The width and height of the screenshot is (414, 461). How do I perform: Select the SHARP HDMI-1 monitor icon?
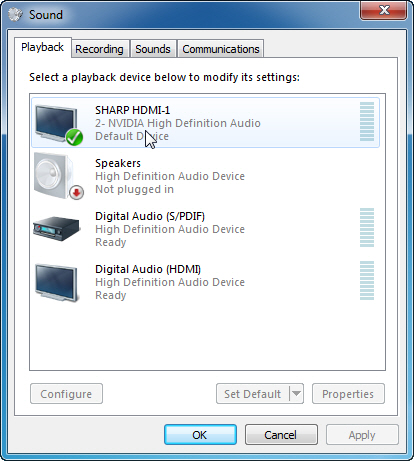tap(57, 123)
